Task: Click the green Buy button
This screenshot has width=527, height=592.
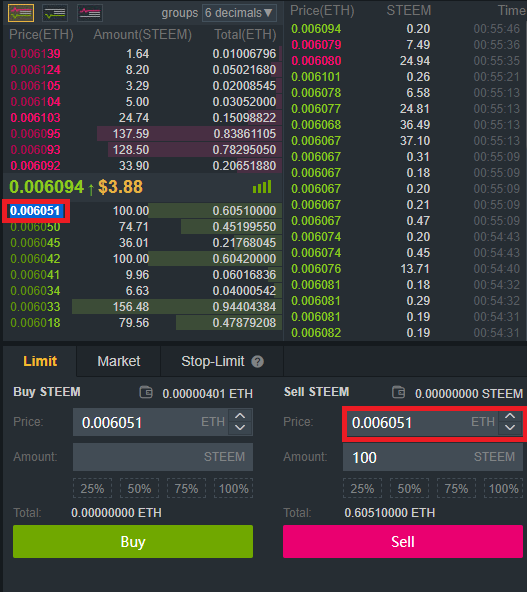Action: 133,541
